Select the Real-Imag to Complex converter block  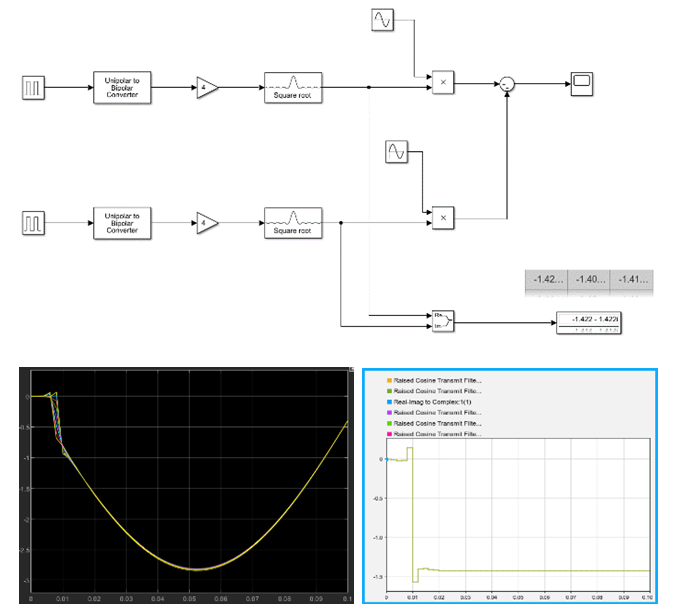442,320
